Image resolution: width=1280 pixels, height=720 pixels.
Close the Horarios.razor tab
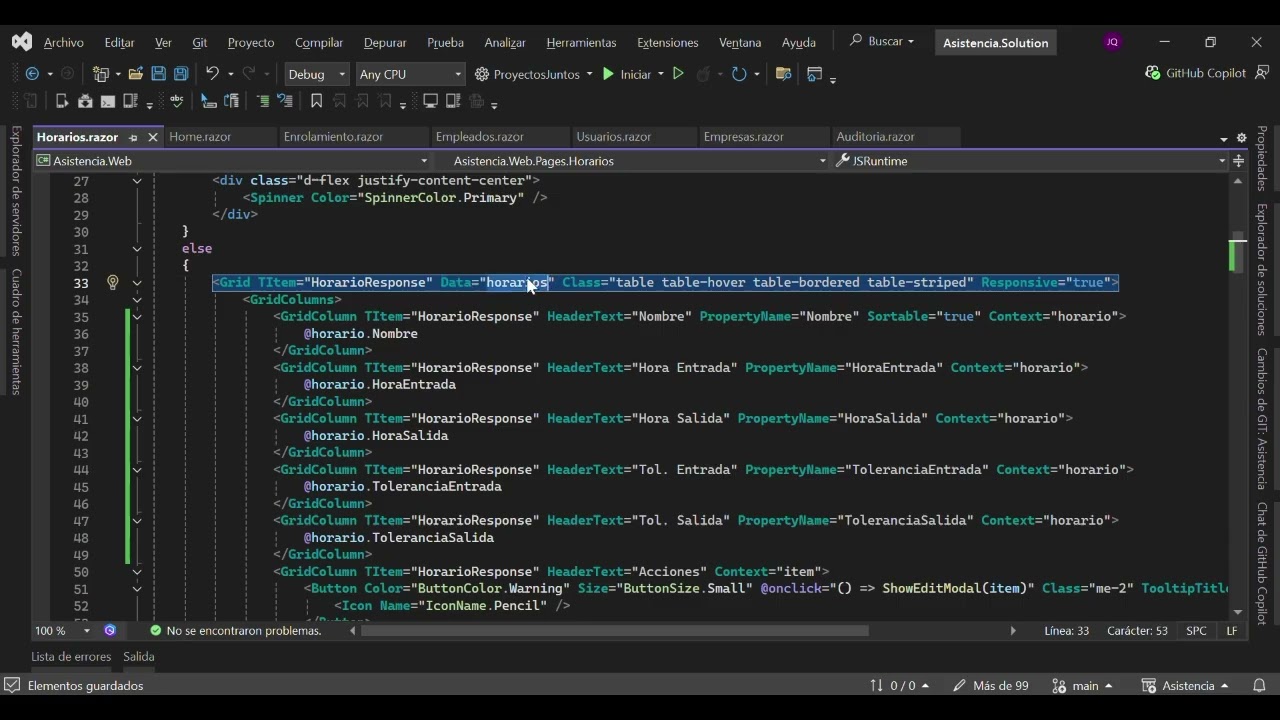[x=153, y=137]
